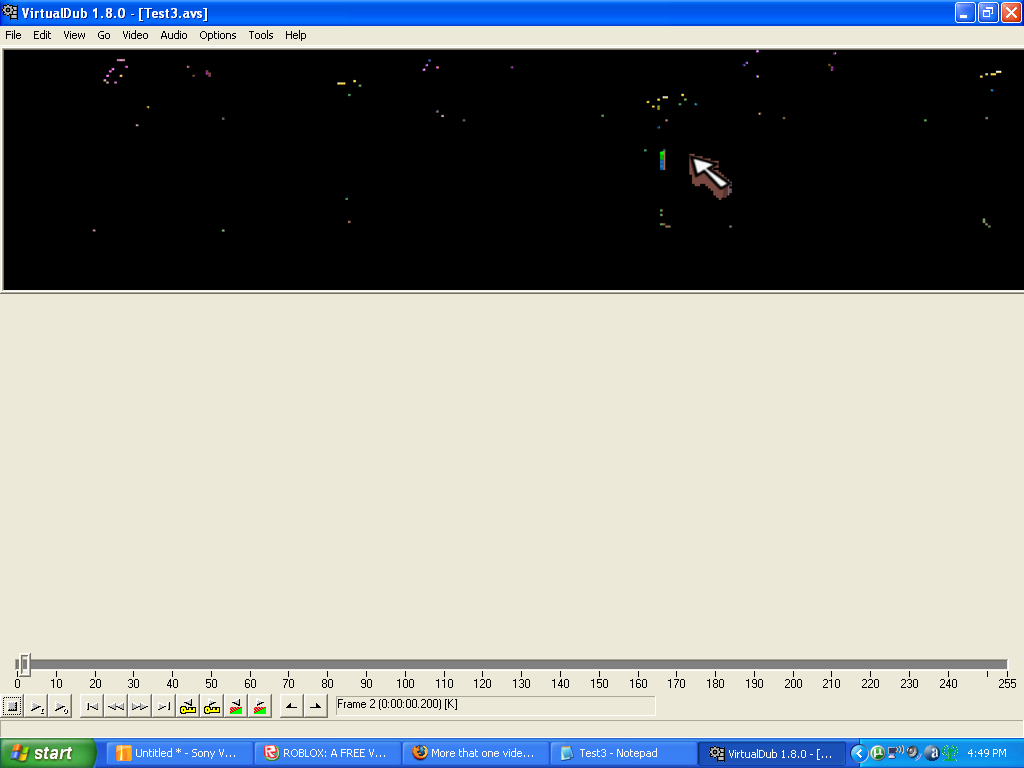Switch to Sony Vegas taskbar window
This screenshot has height=768, width=1024.
coord(178,754)
